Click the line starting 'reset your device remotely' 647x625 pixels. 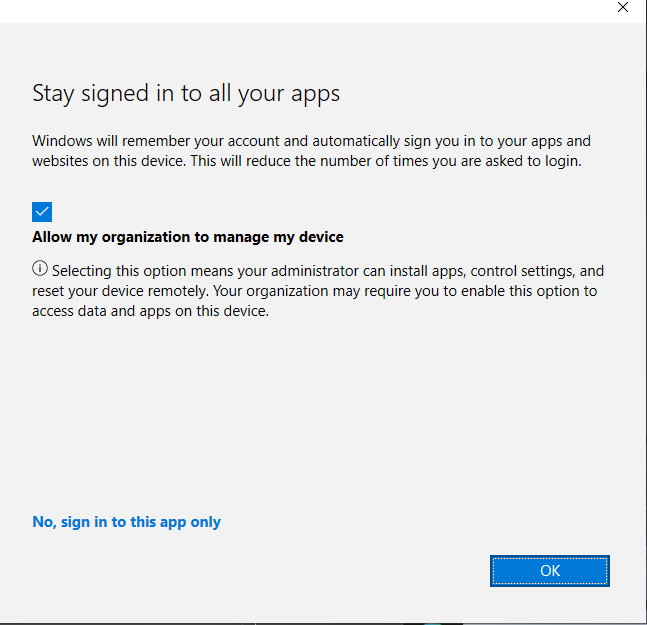tap(314, 291)
